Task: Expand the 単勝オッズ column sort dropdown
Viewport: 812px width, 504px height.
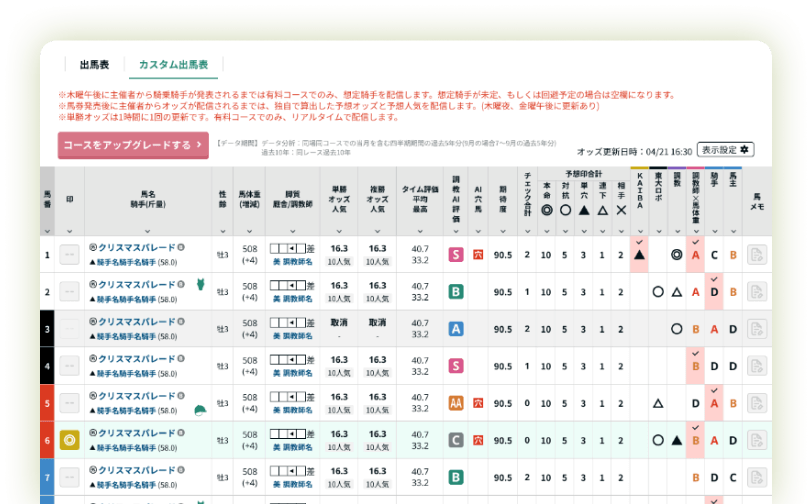Action: [x=339, y=231]
